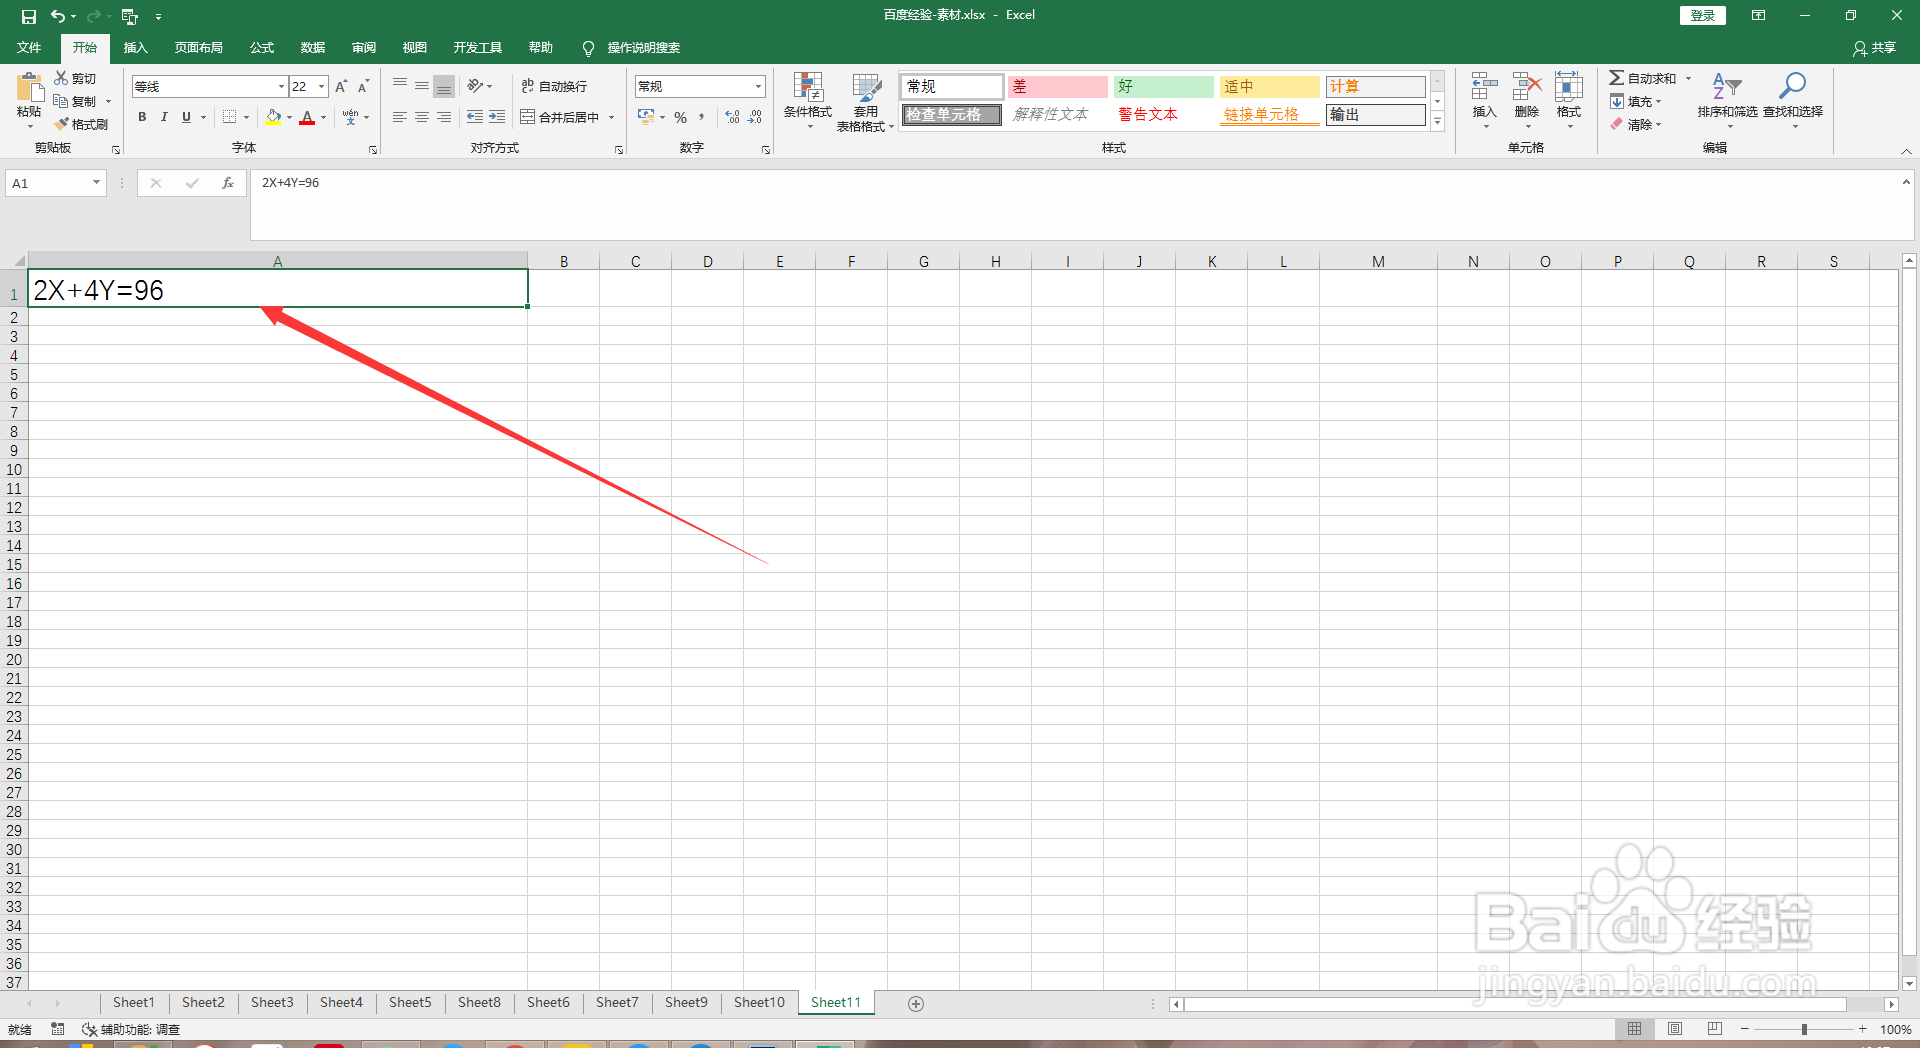
Task: Decrease indent in alignment group
Action: pyautogui.click(x=475, y=117)
